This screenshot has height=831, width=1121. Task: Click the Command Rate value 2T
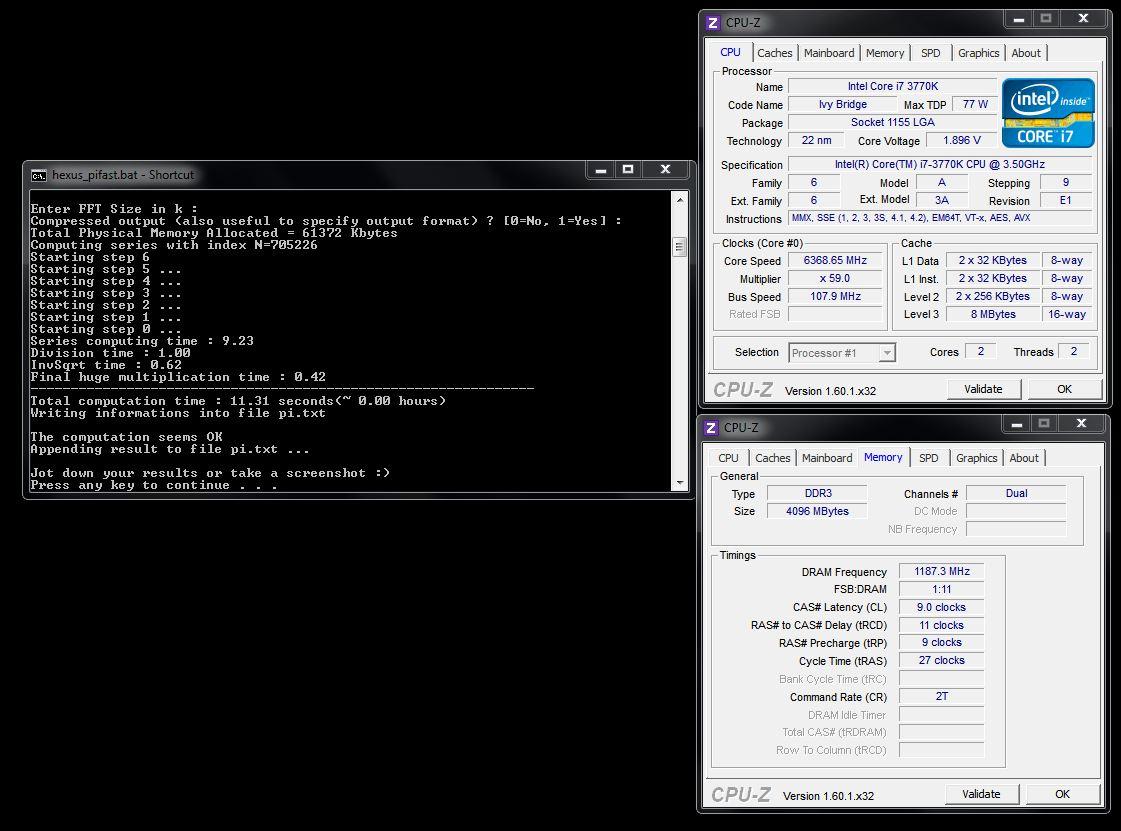pos(942,696)
